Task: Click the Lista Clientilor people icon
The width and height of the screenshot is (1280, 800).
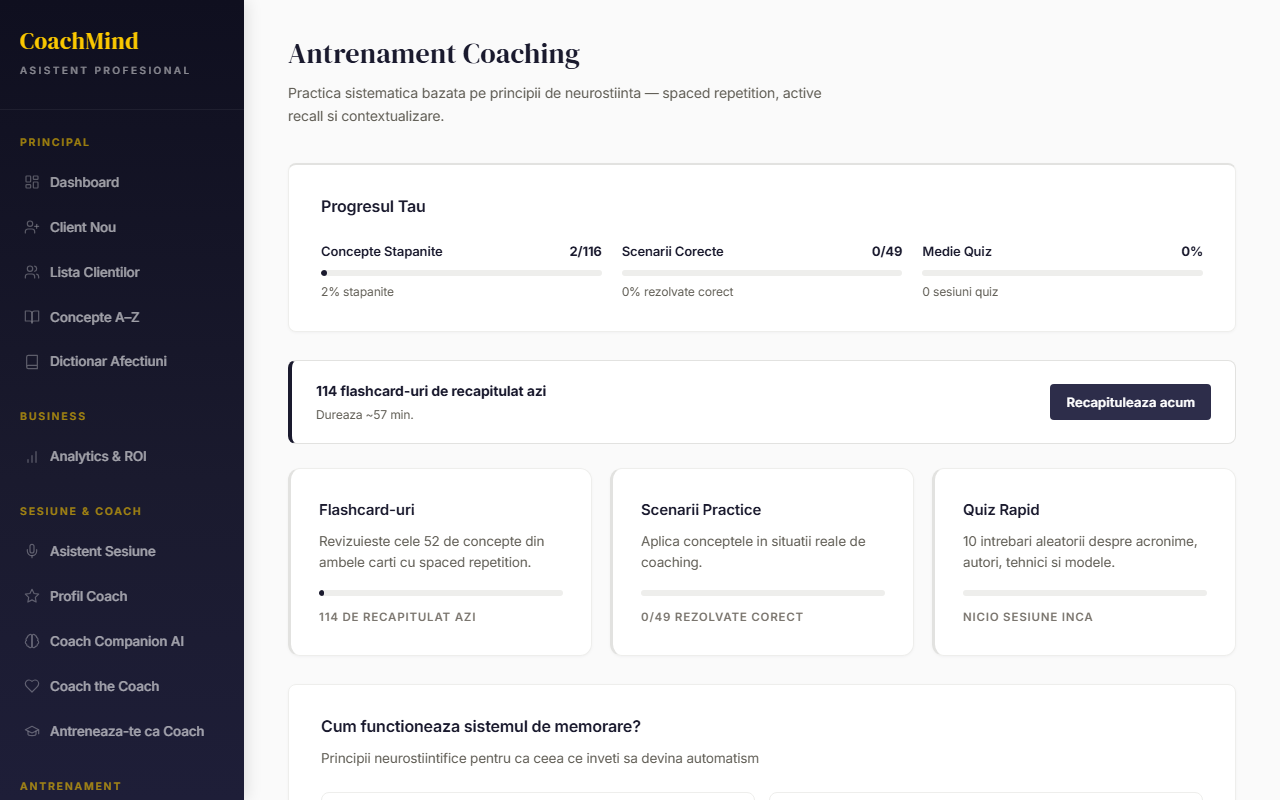Action: (x=32, y=272)
